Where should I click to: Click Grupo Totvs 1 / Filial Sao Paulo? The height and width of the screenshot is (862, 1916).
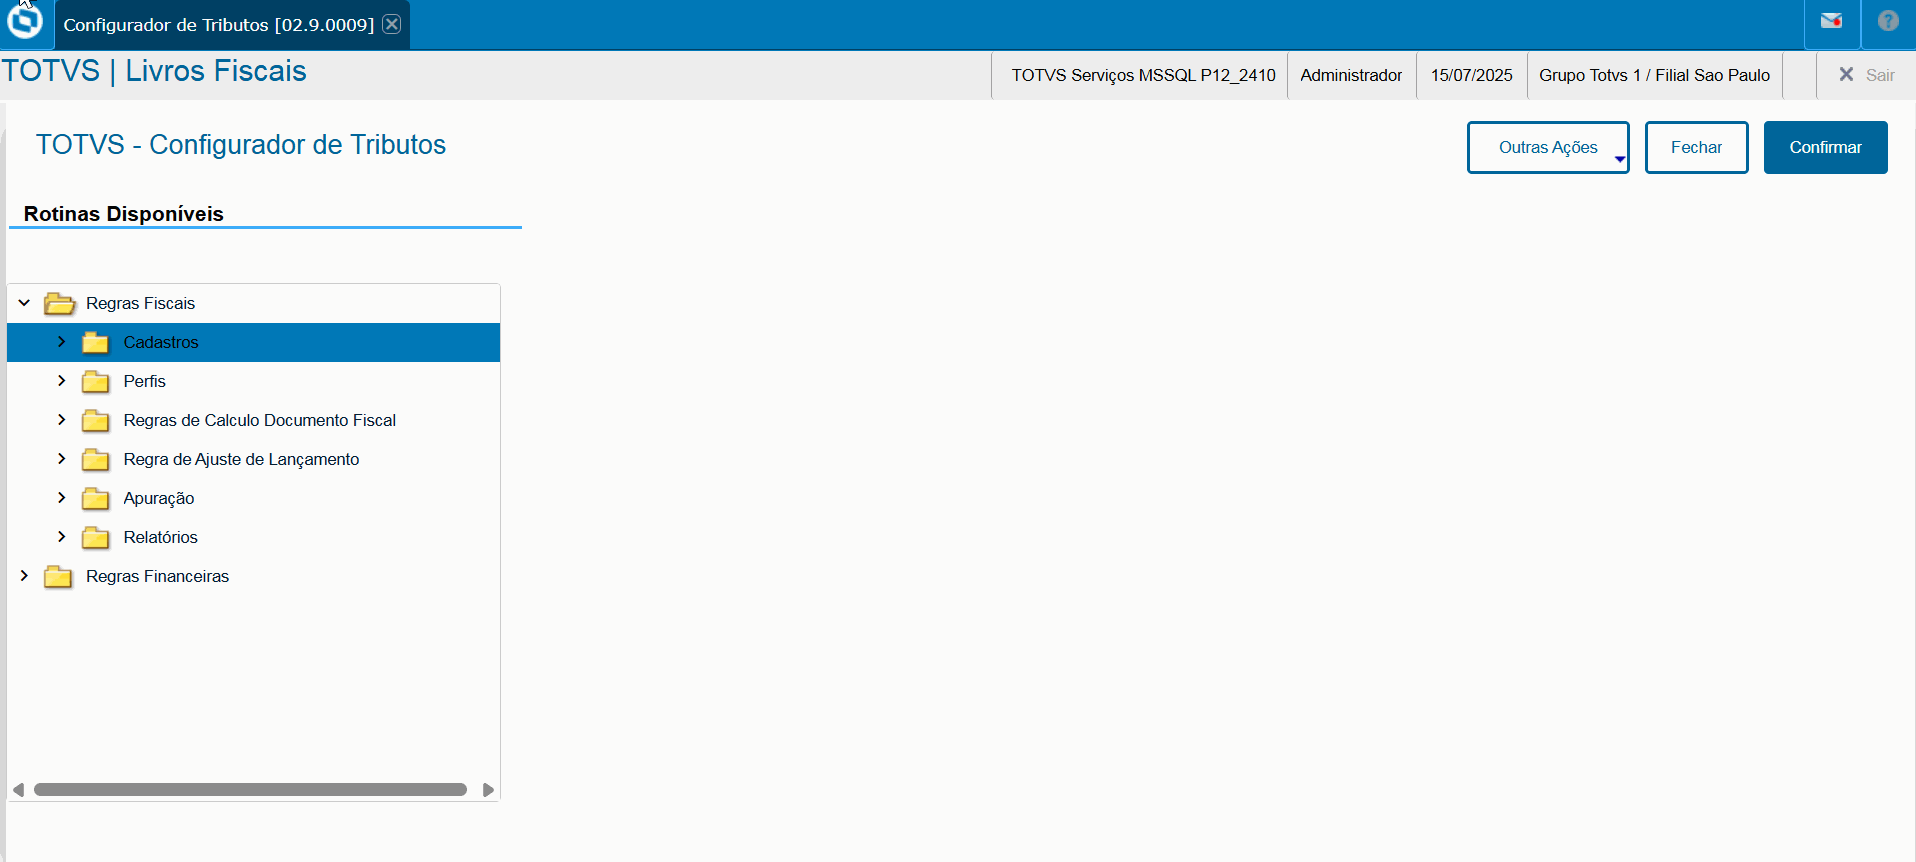(1654, 75)
